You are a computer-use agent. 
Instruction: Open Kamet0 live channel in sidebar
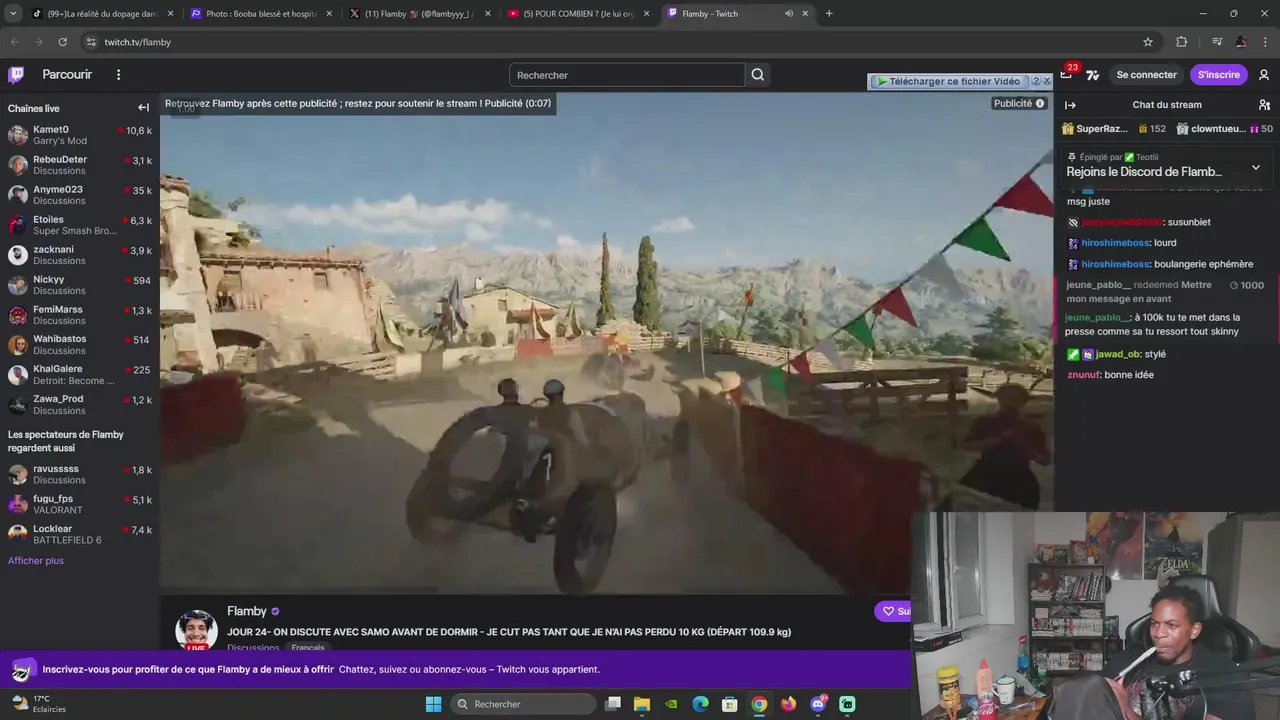click(80, 135)
